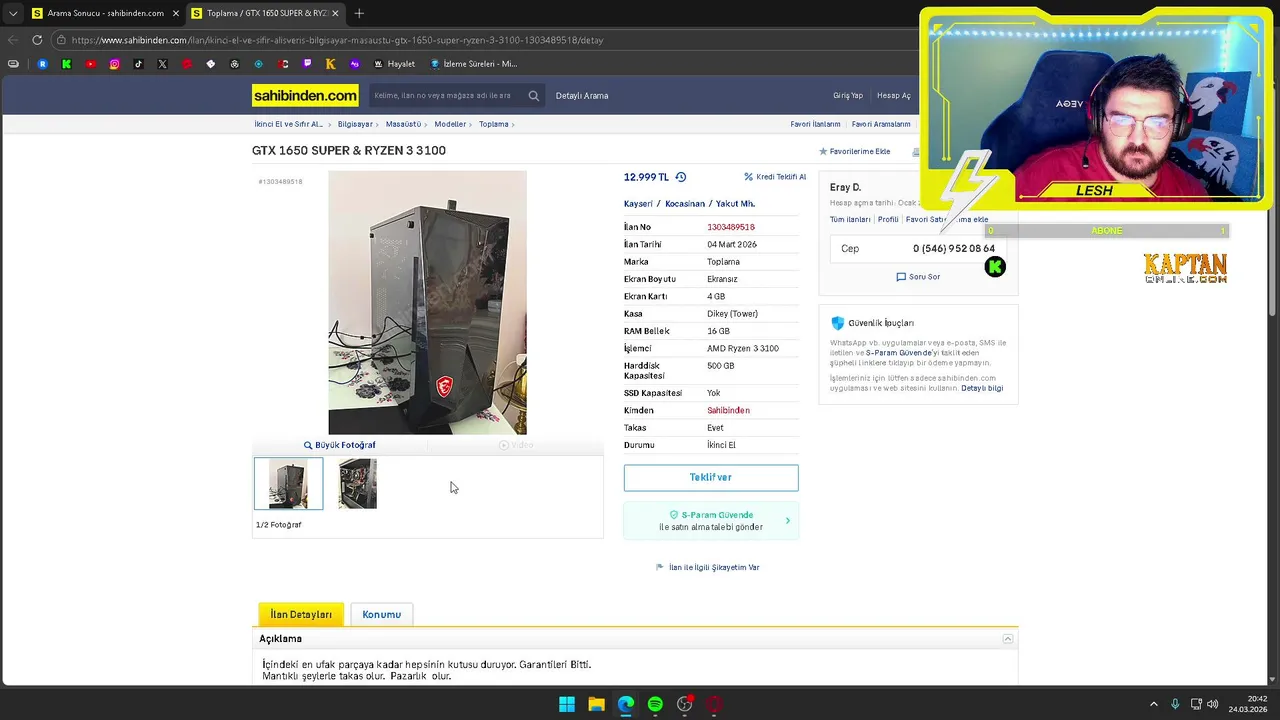1280x720 pixels.
Task: Open Favori İlanlarım
Action: click(815, 124)
